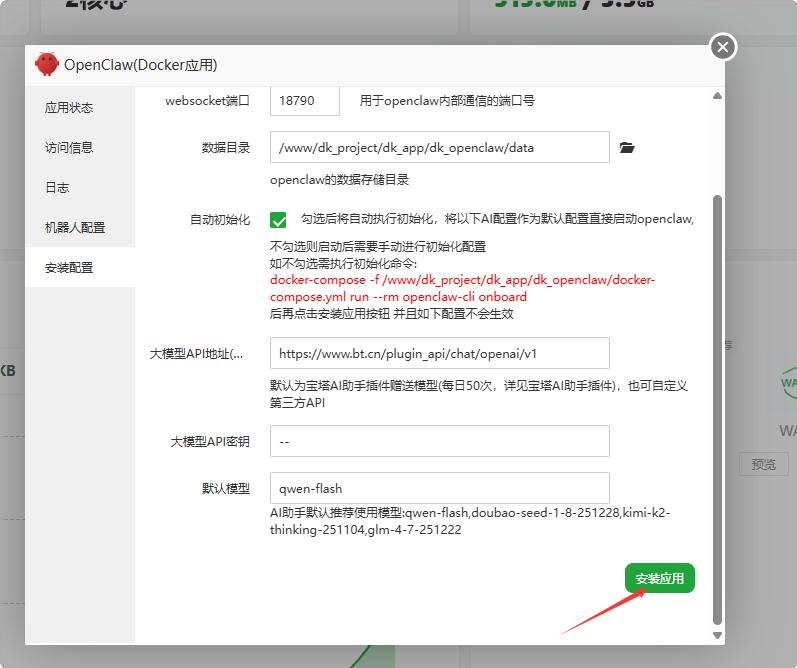
Task: Click the folder browse icon beside data directory
Action: click(627, 147)
